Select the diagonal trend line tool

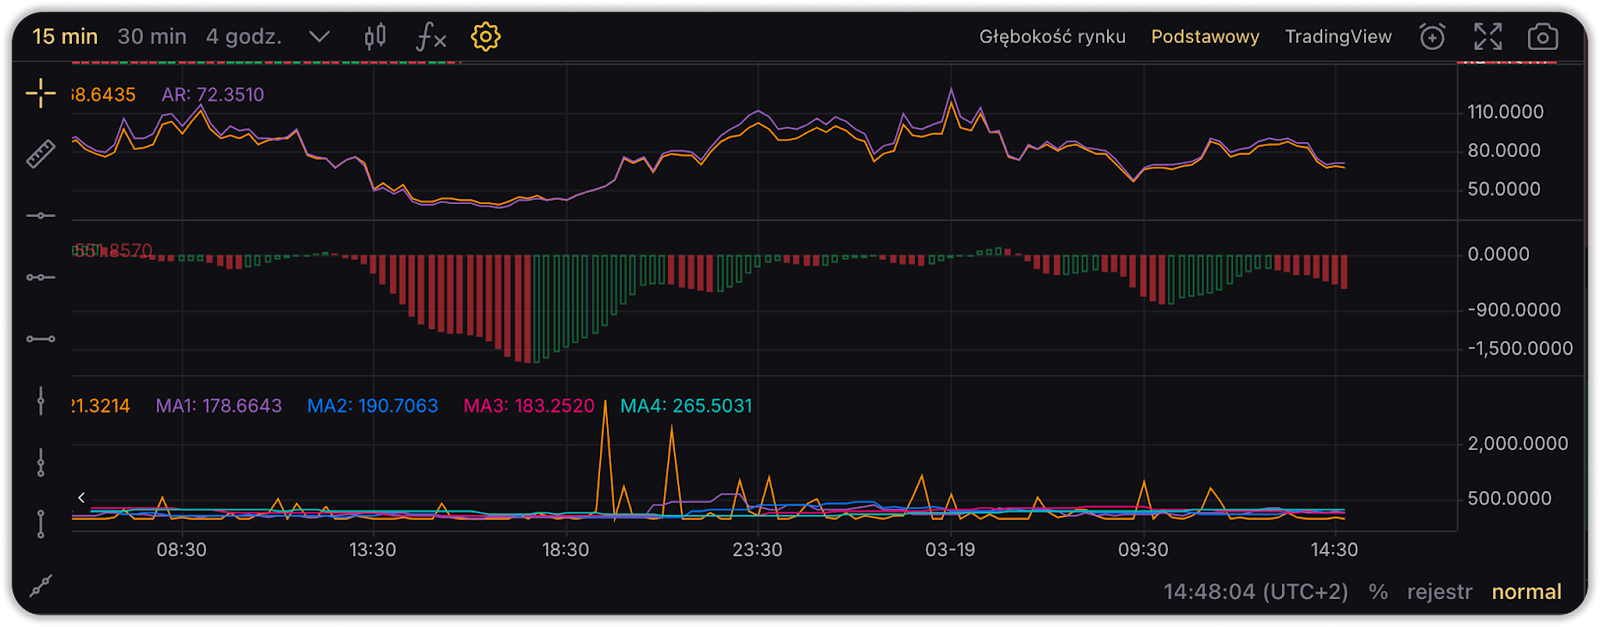pos(41,586)
